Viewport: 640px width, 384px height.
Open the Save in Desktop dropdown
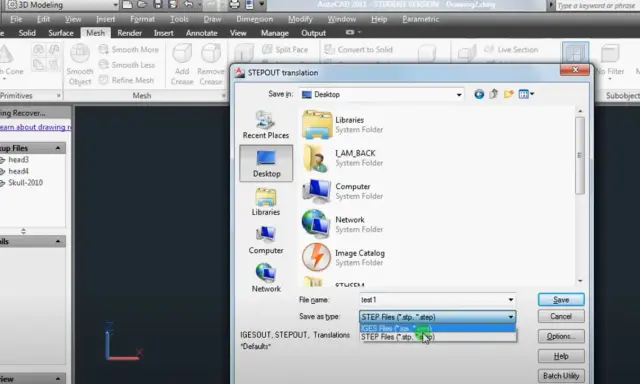[381, 94]
